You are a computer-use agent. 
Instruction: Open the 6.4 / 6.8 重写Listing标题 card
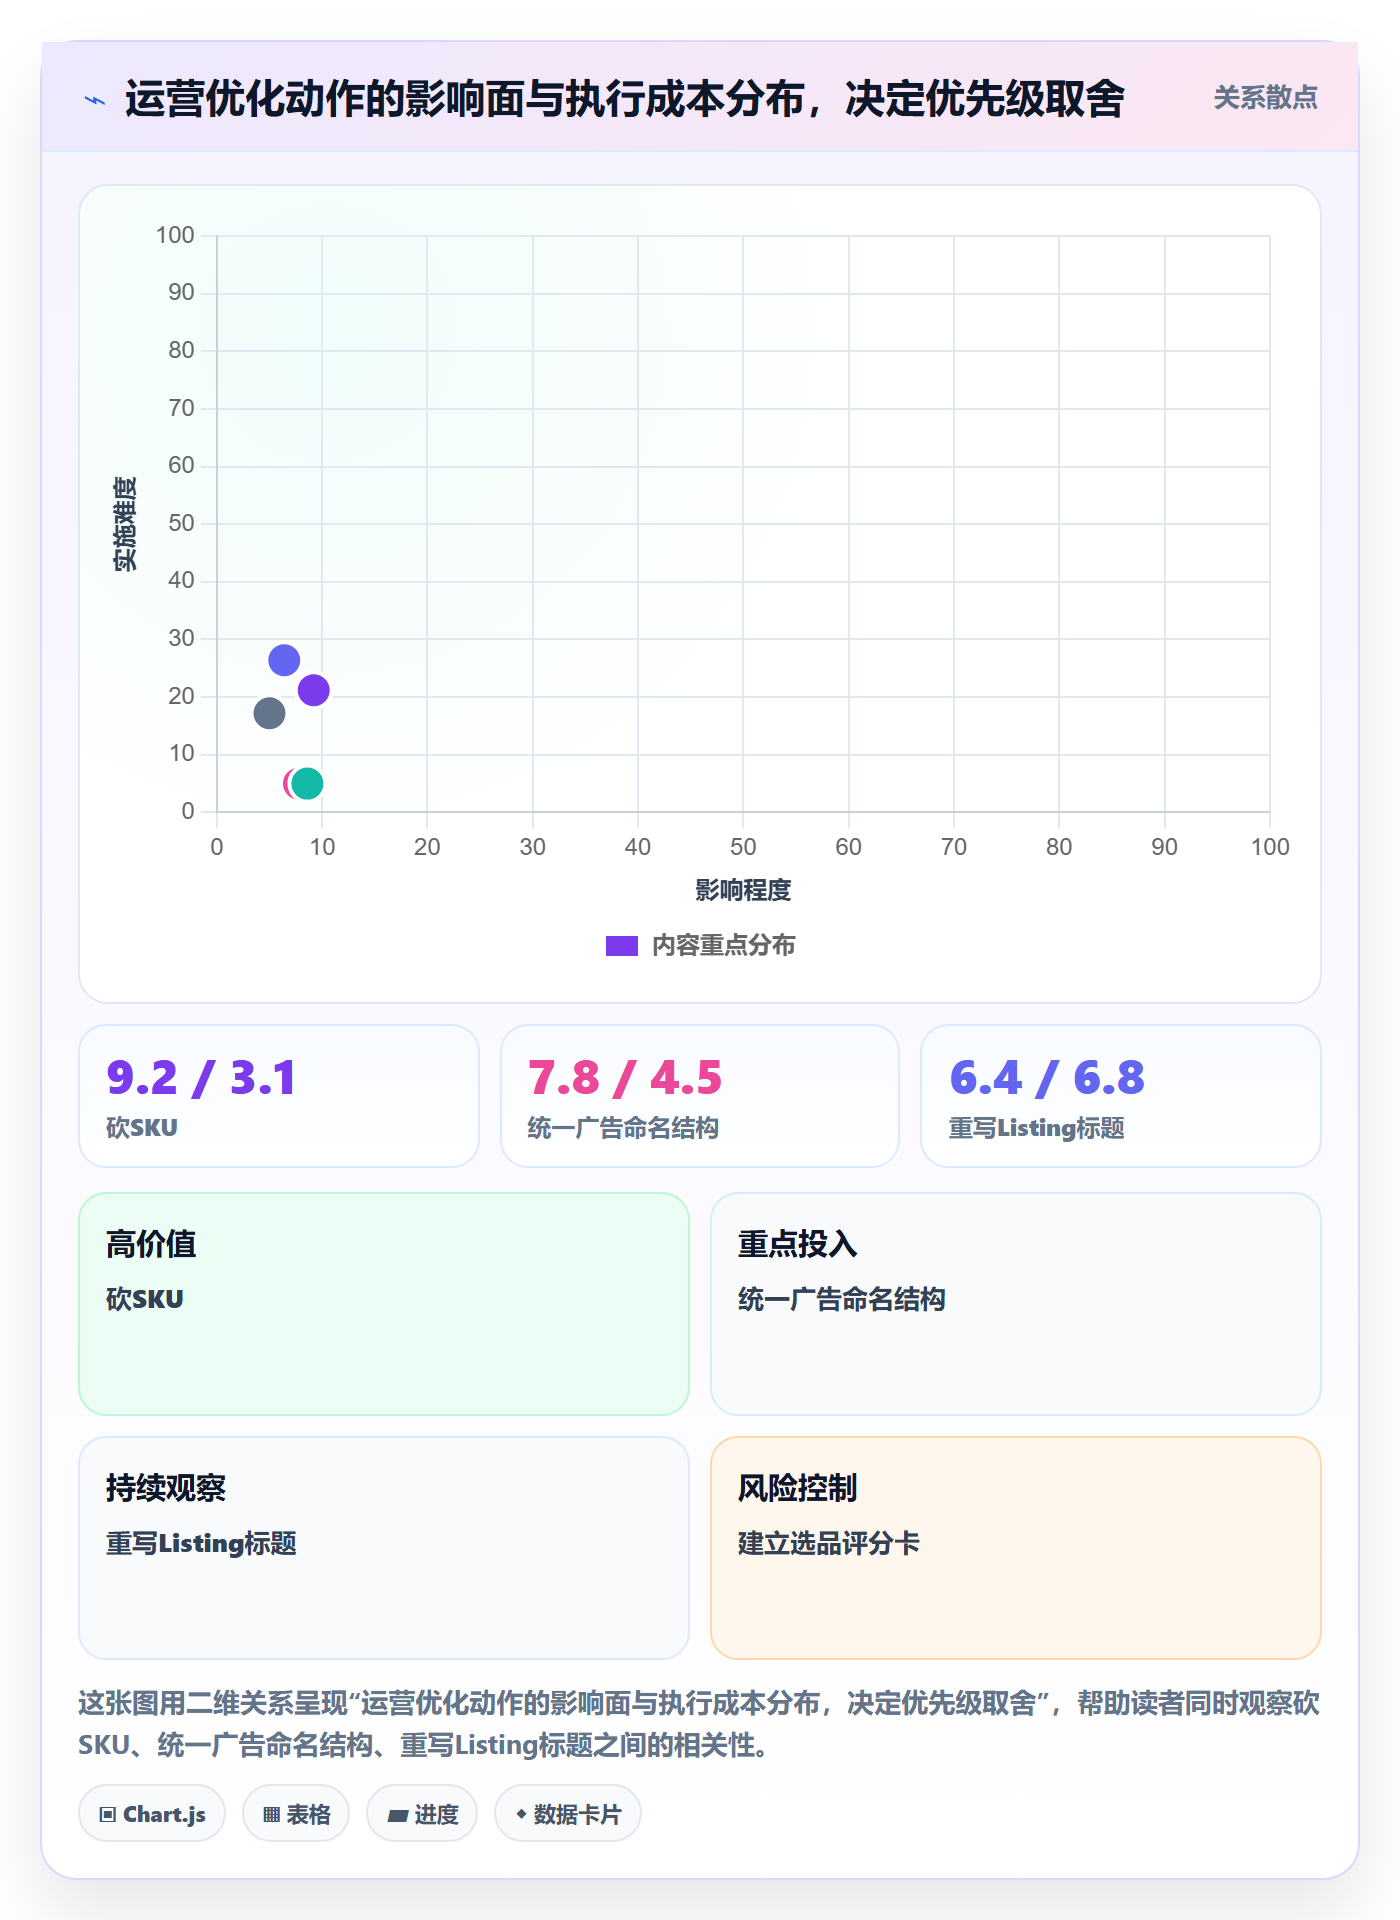coord(1121,1096)
